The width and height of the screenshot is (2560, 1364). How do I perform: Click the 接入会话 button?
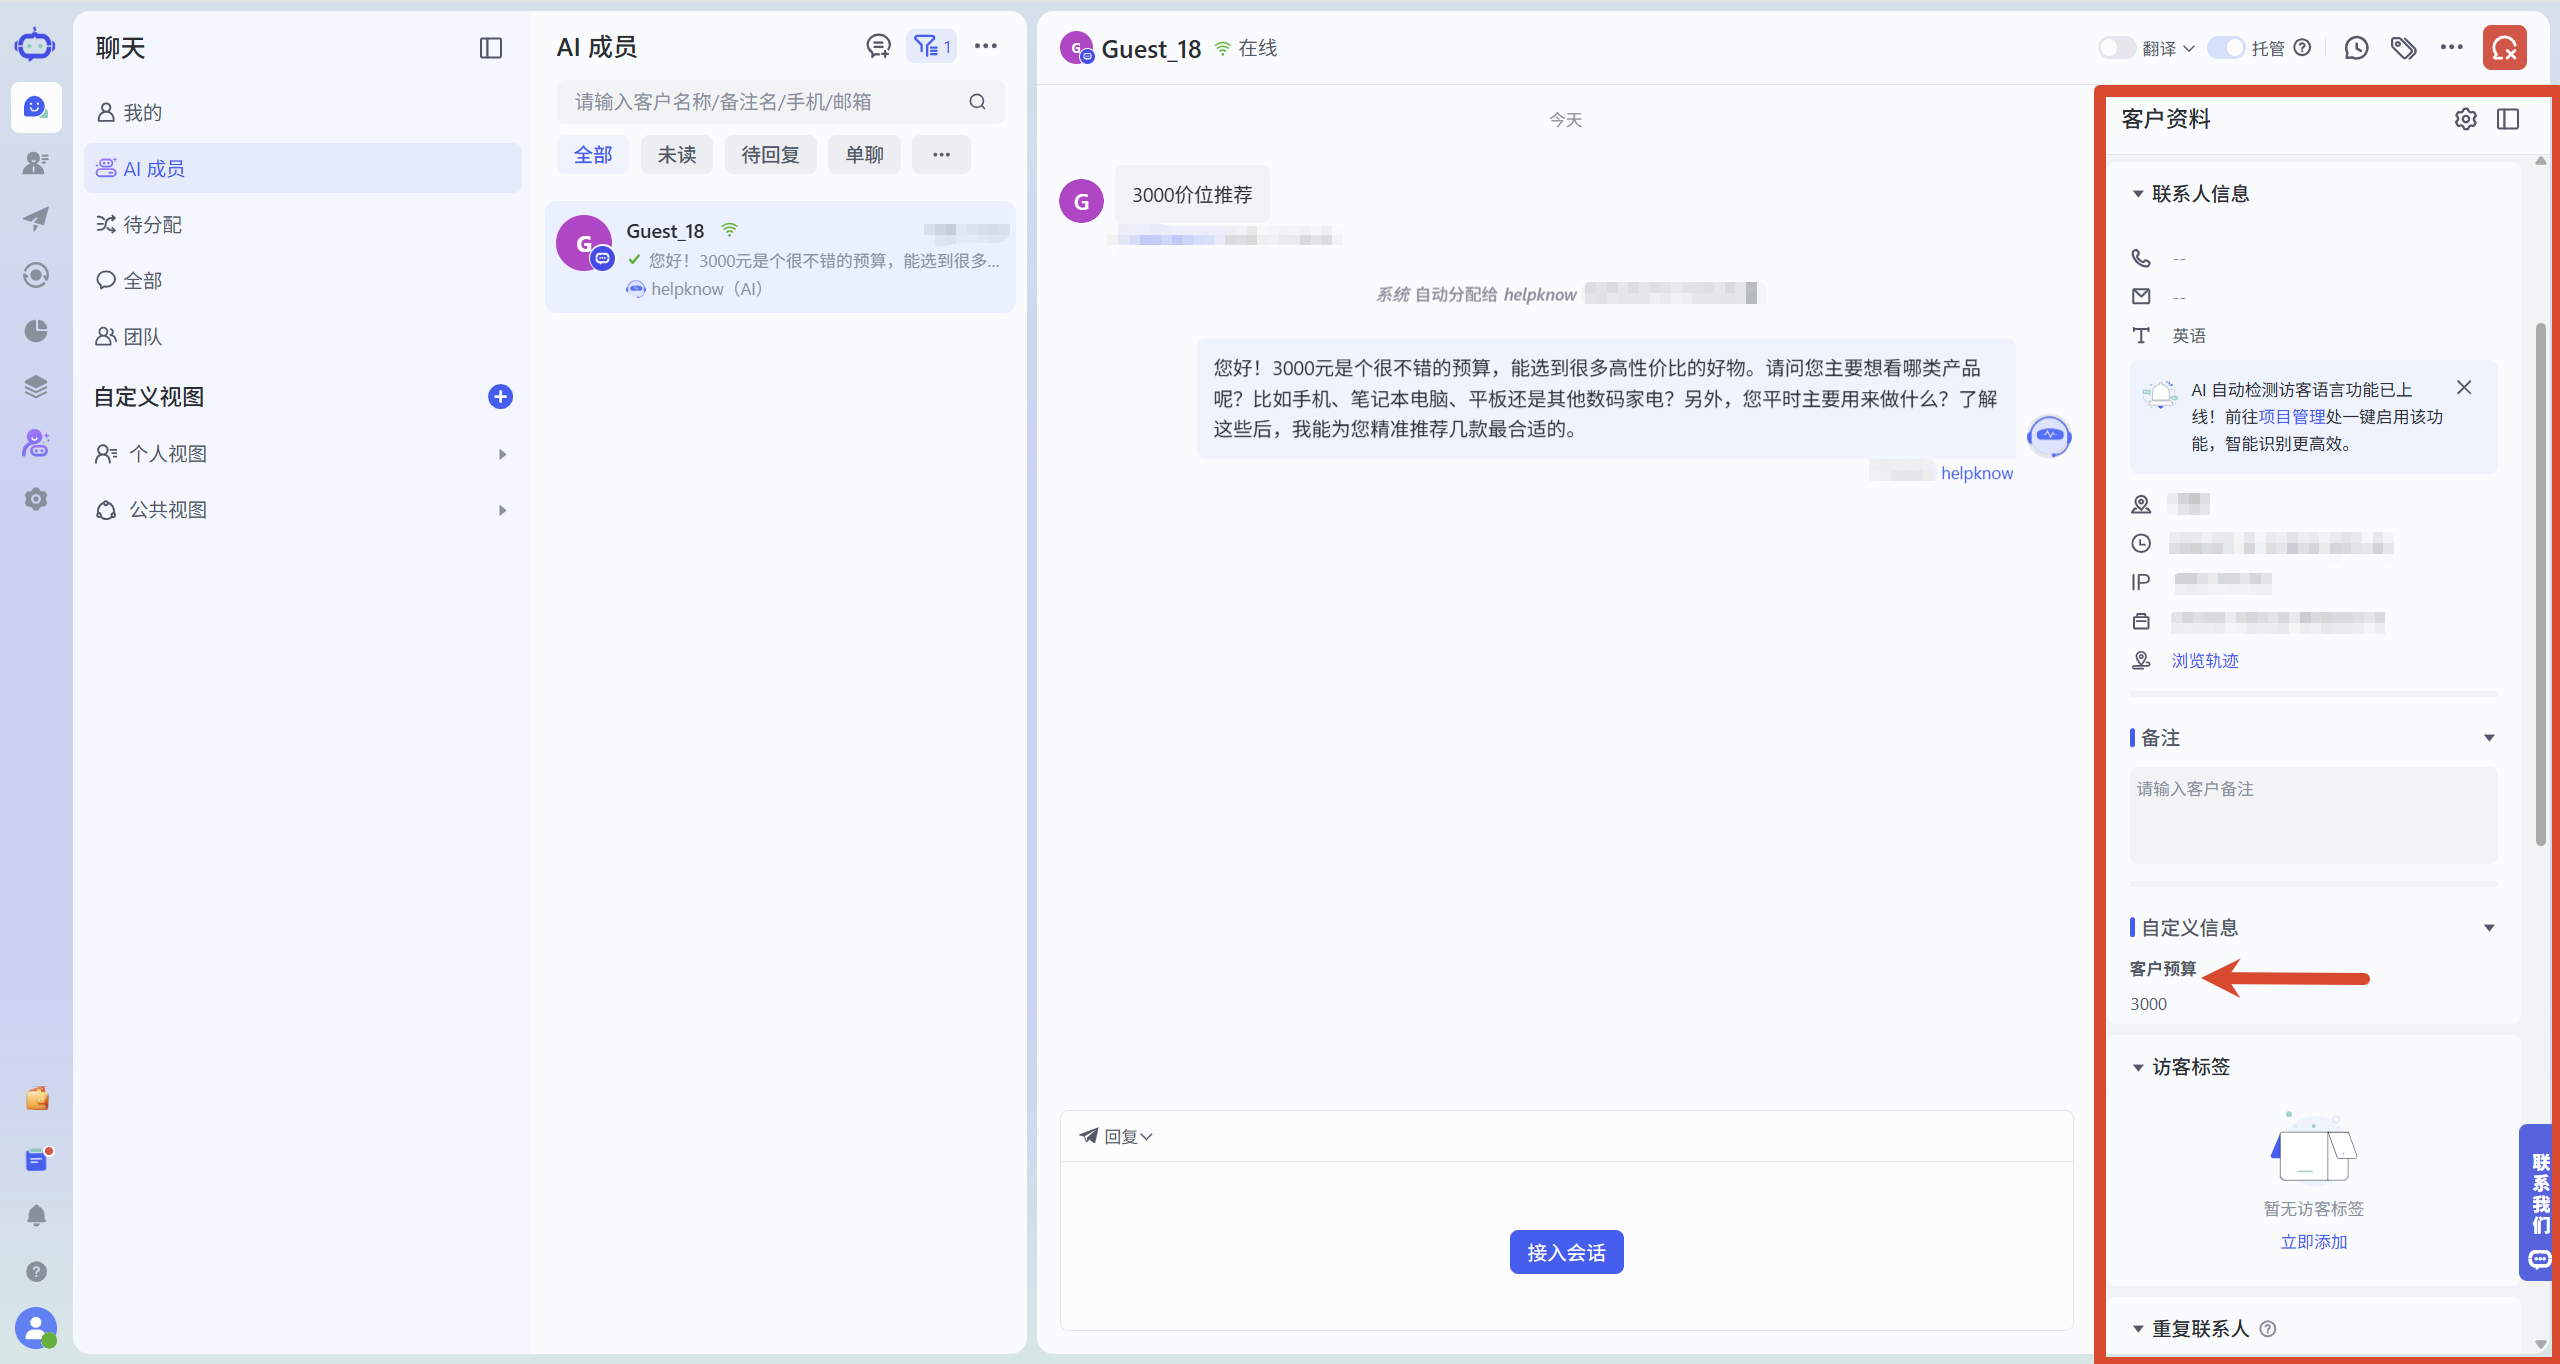[1566, 1252]
